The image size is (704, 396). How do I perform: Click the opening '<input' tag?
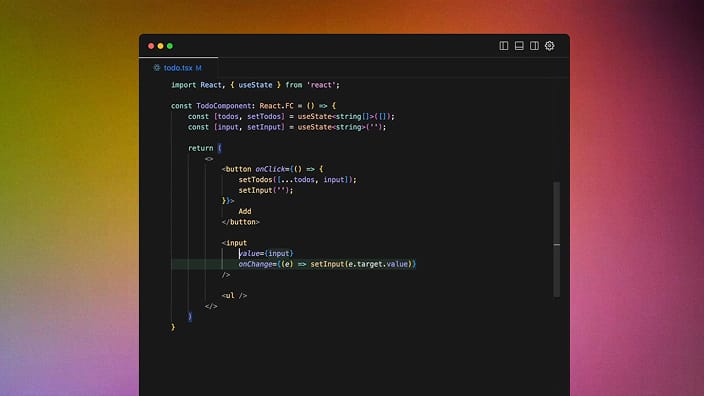pos(234,243)
